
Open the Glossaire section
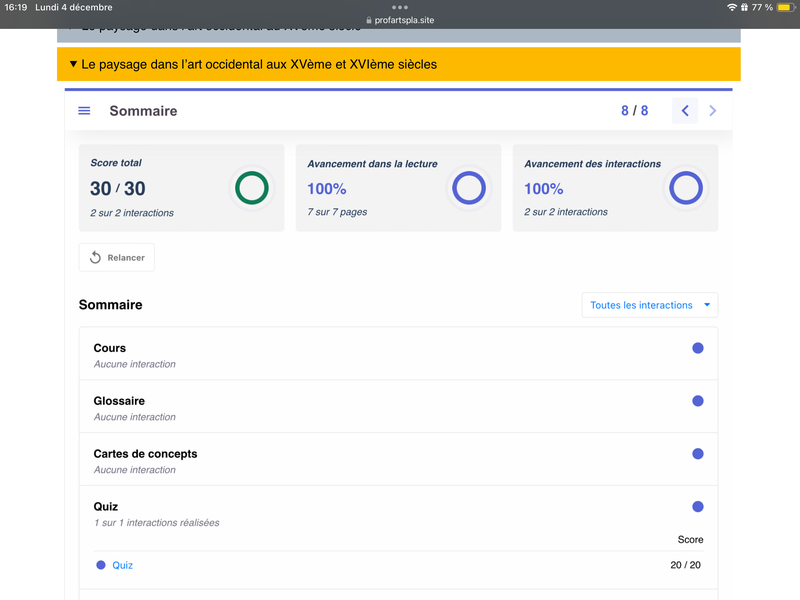119,401
